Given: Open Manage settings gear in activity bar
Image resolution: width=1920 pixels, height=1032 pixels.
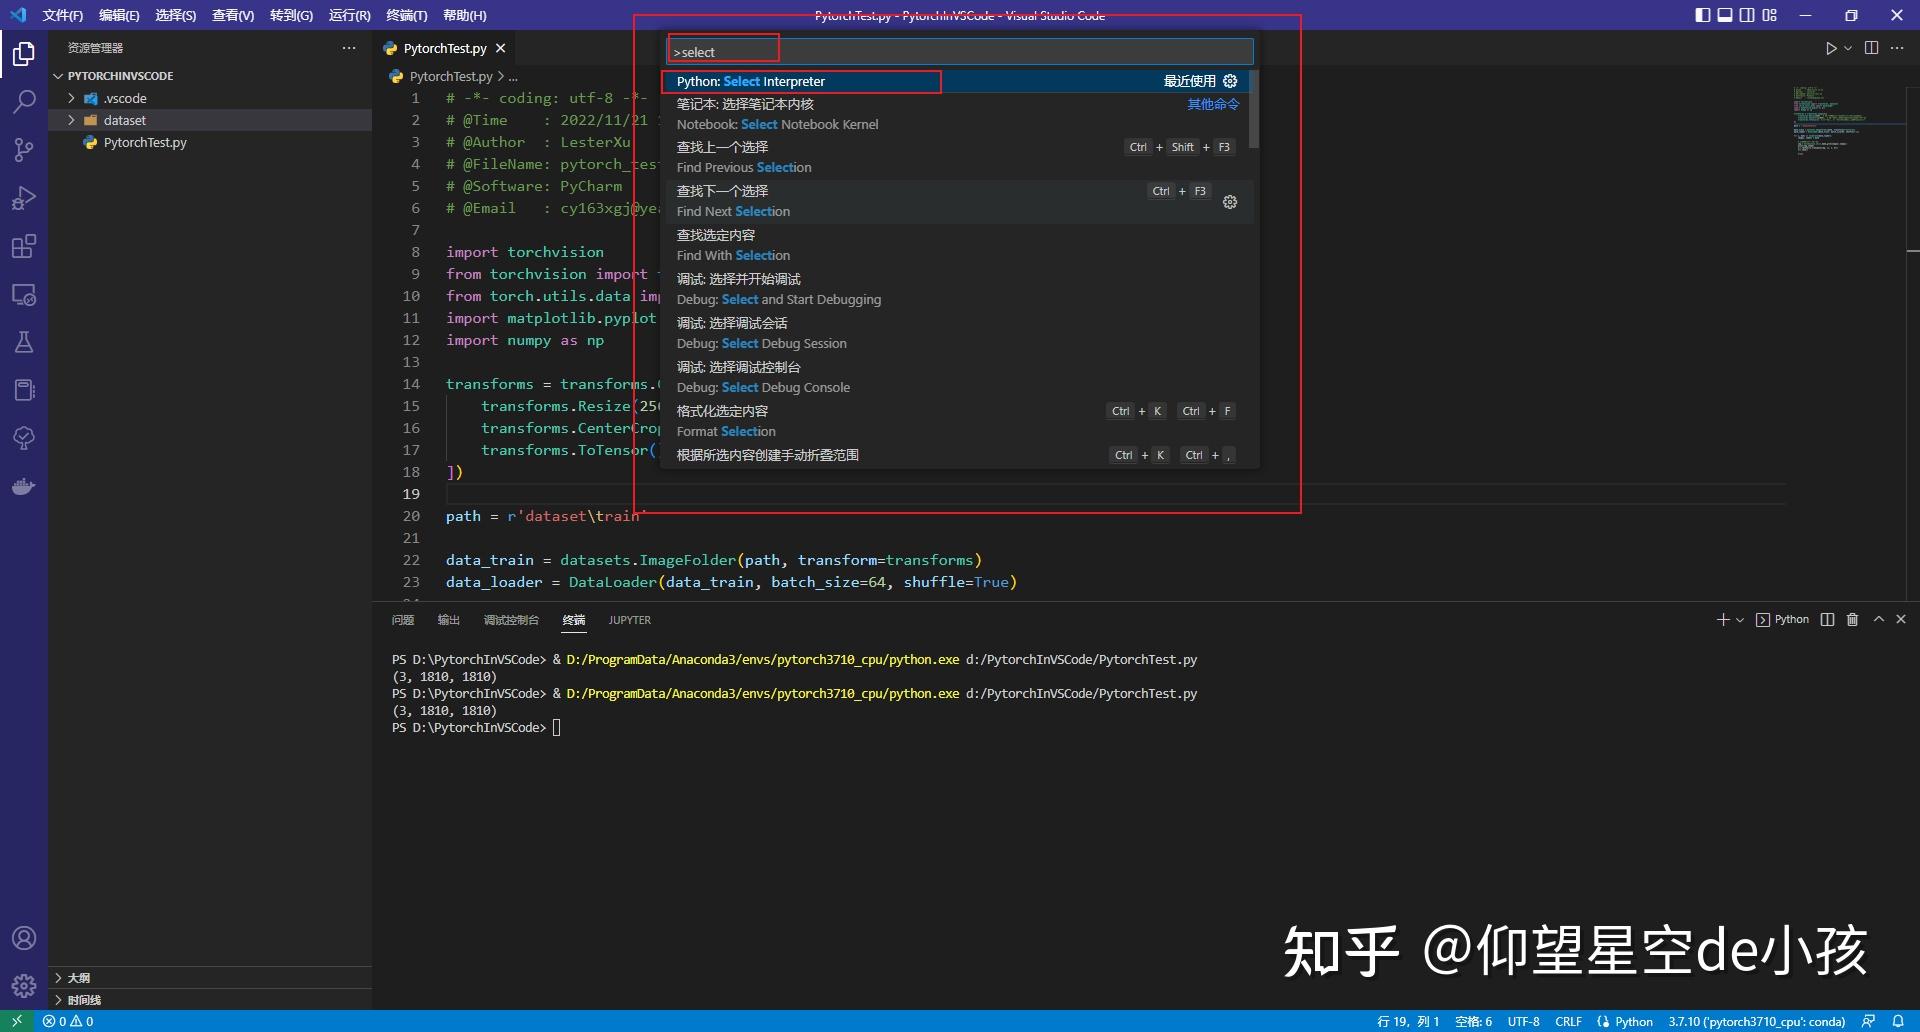Looking at the screenshot, I should click(24, 985).
